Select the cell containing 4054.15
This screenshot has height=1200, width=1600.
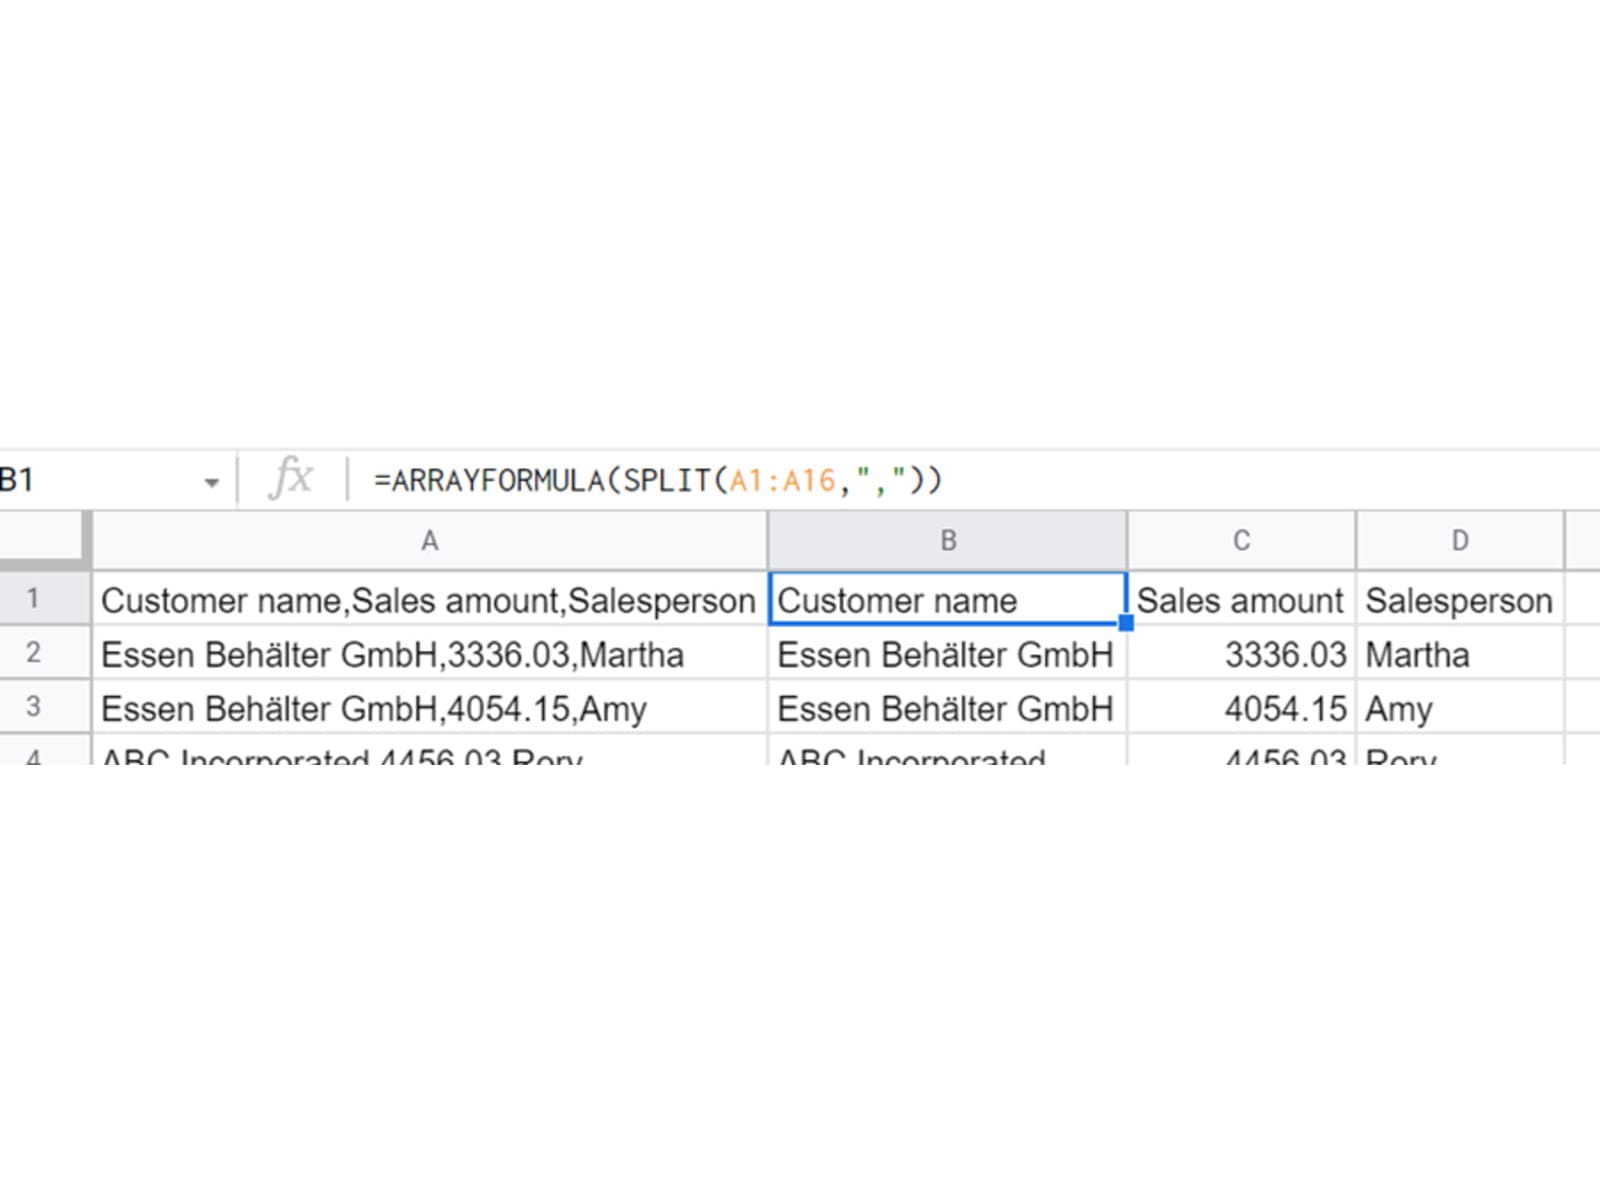[1241, 709]
